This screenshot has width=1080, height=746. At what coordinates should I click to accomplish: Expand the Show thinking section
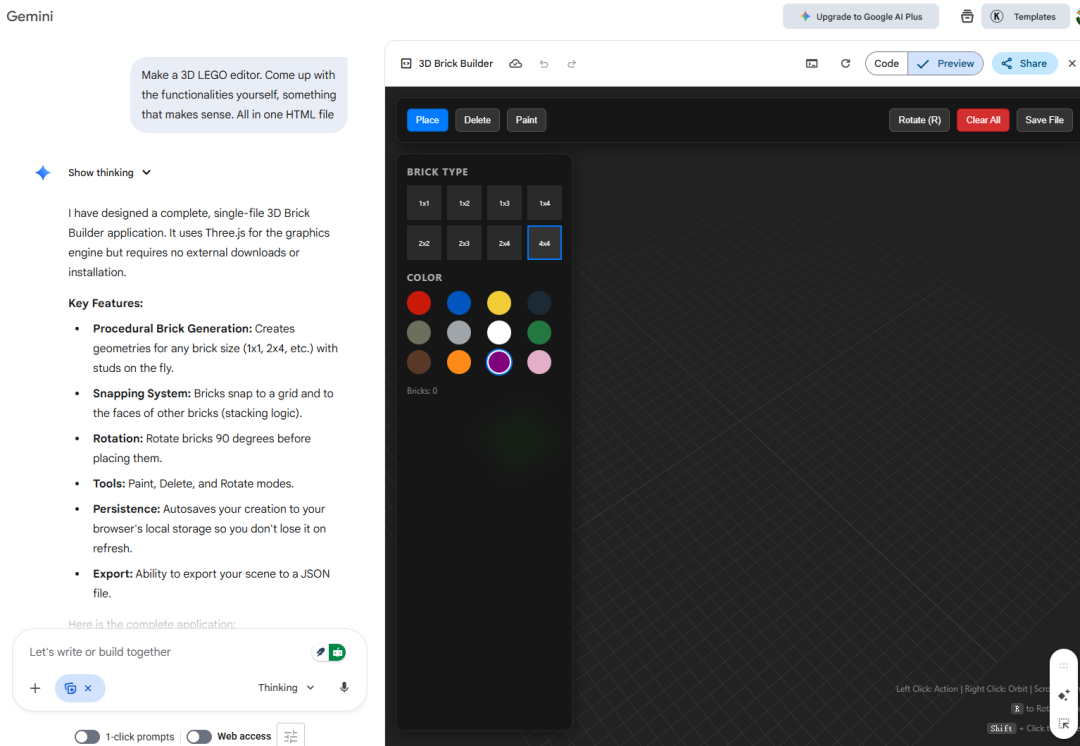click(x=109, y=173)
